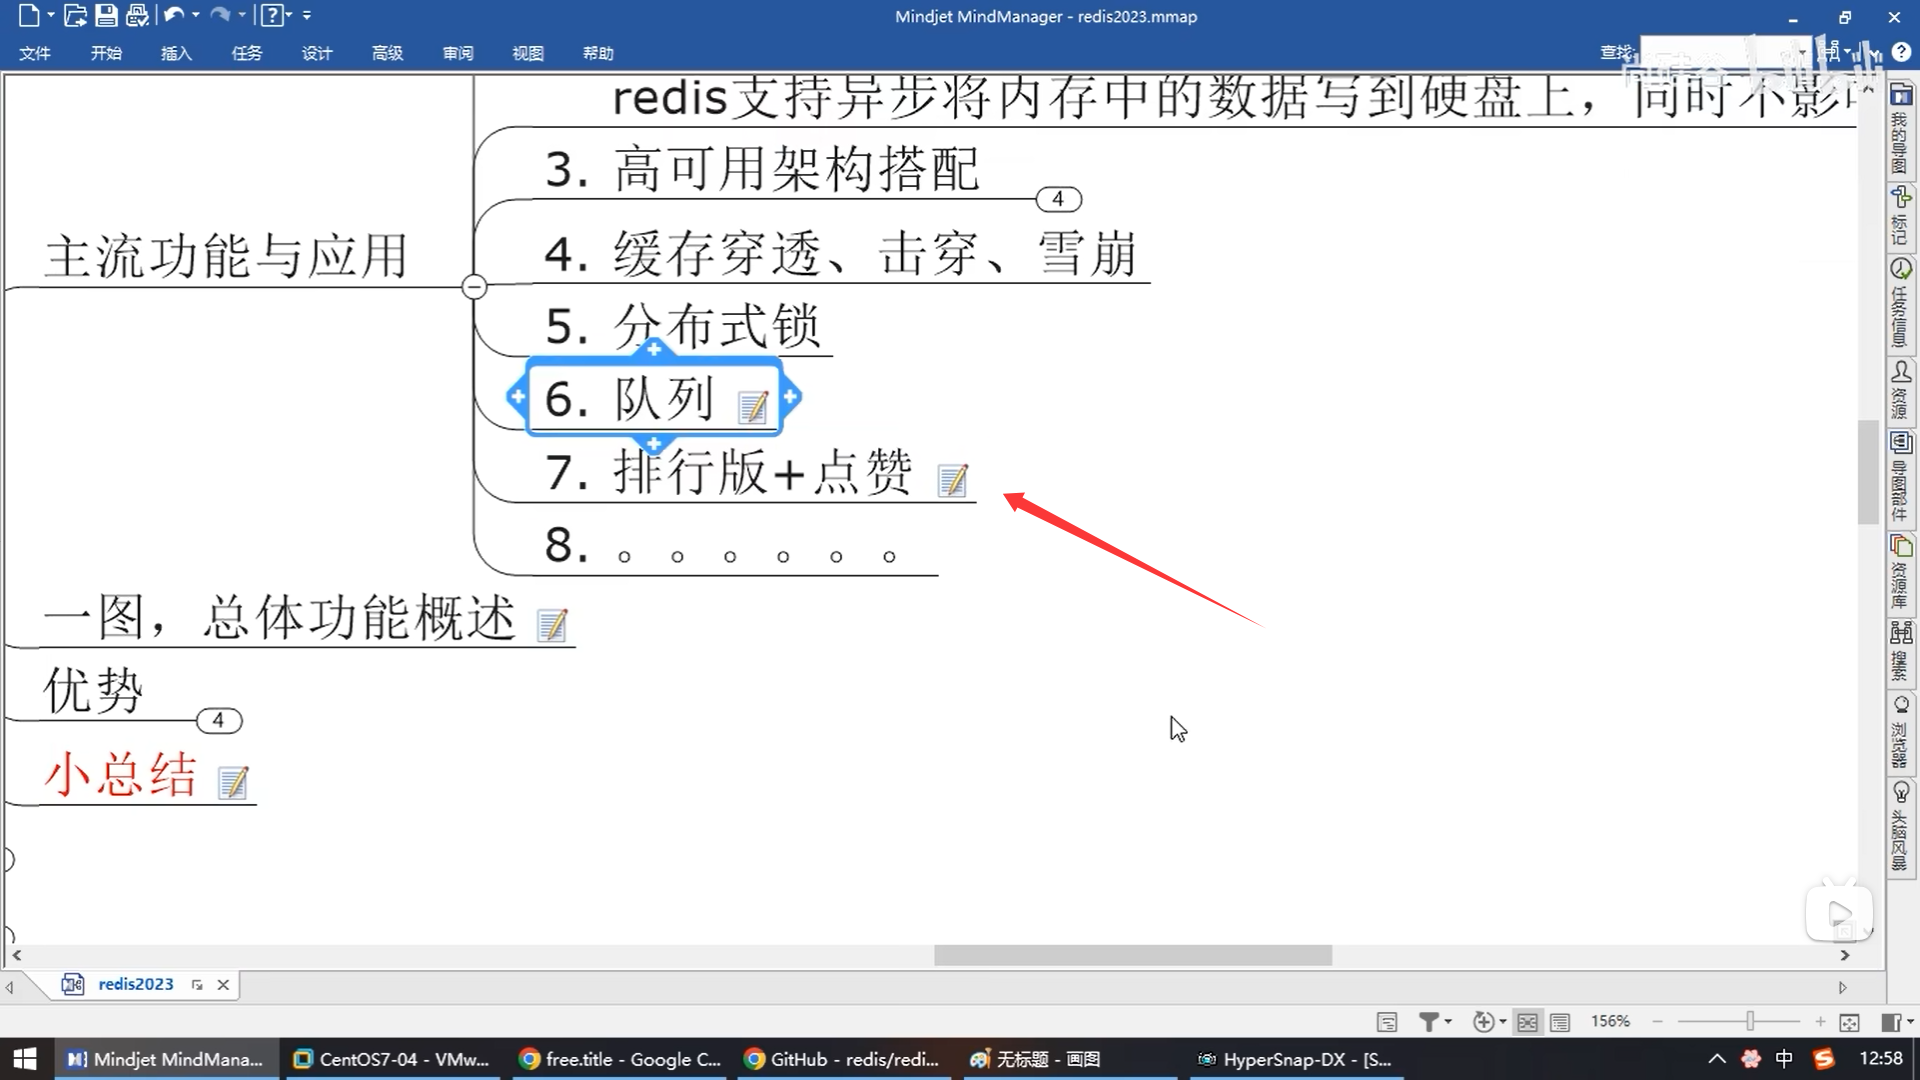Image resolution: width=1920 pixels, height=1080 pixels.
Task: Click the zoom in plus button
Action: 1820,1022
